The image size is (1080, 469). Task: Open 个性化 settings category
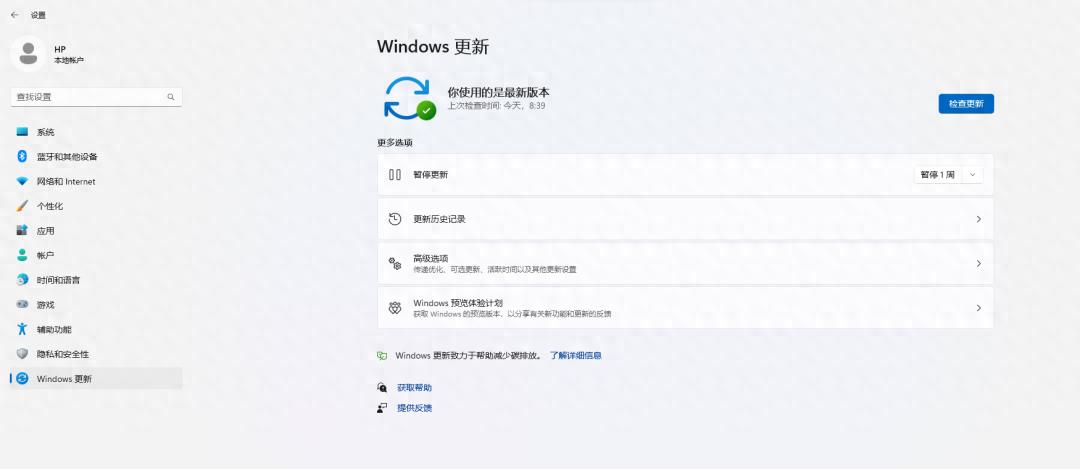(x=96, y=206)
